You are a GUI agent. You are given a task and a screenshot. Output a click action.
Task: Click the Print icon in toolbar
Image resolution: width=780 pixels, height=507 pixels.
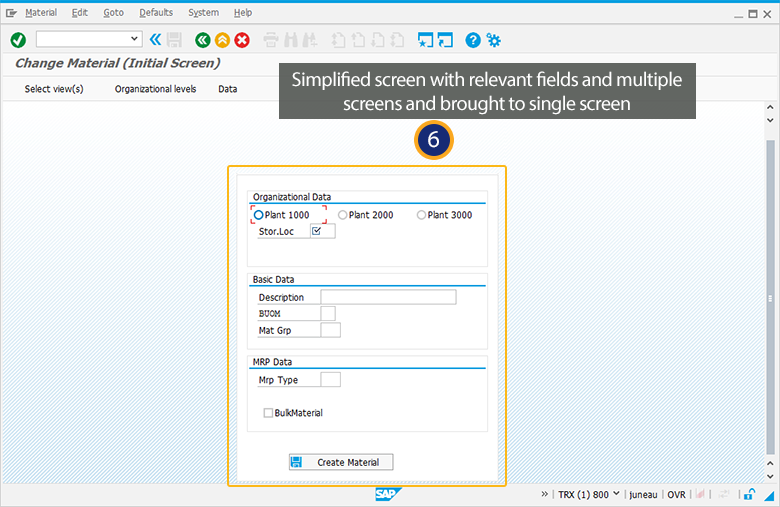271,40
